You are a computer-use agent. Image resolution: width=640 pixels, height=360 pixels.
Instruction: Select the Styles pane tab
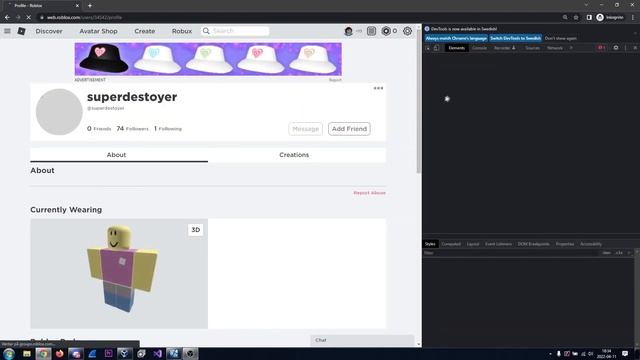pos(430,244)
